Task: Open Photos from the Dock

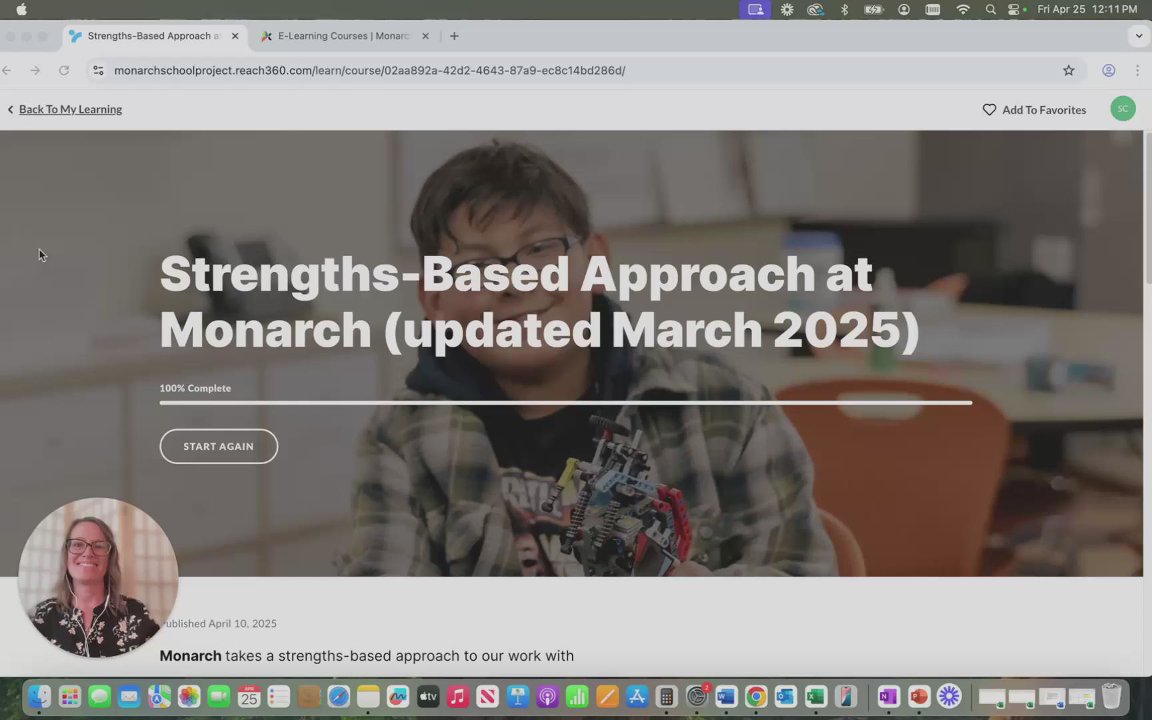Action: point(189,696)
